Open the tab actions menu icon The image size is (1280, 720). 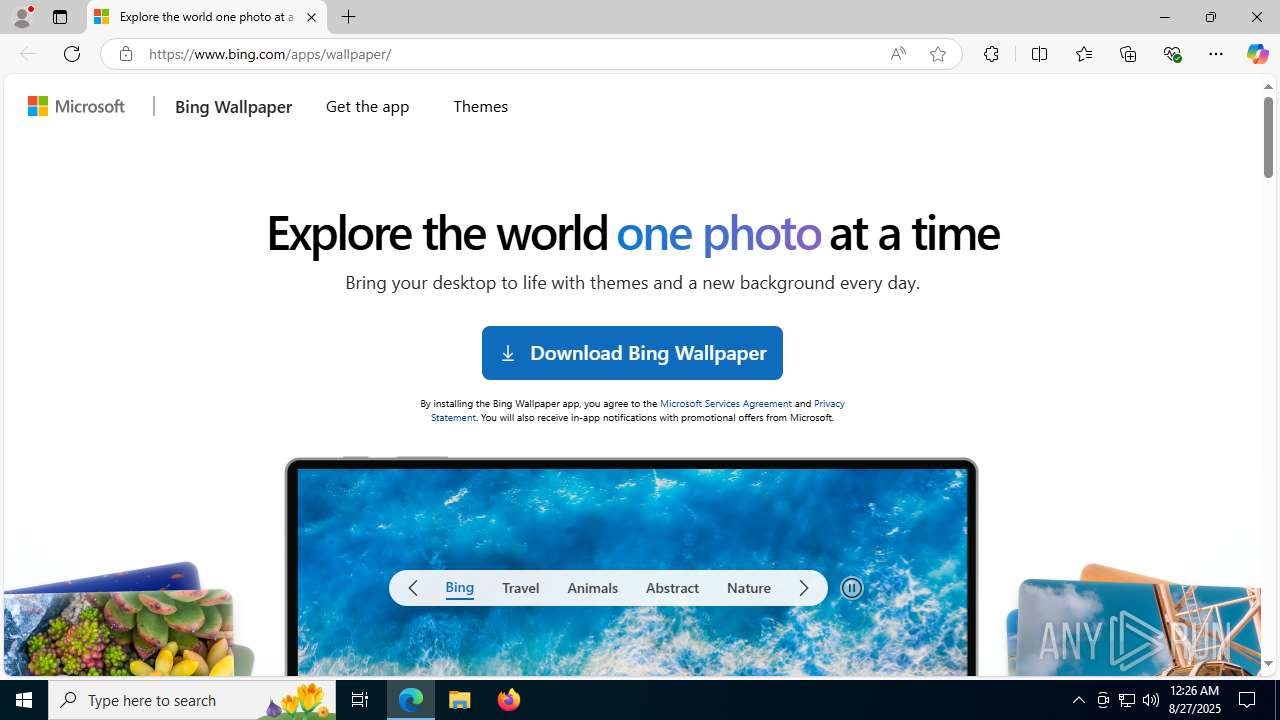coord(60,17)
